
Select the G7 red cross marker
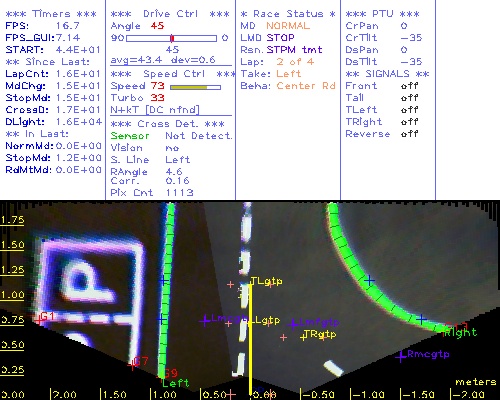click(x=133, y=365)
